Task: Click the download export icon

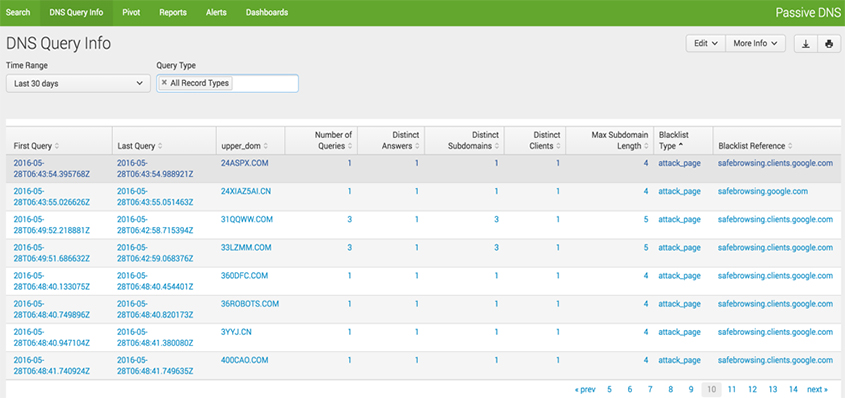Action: pos(806,44)
